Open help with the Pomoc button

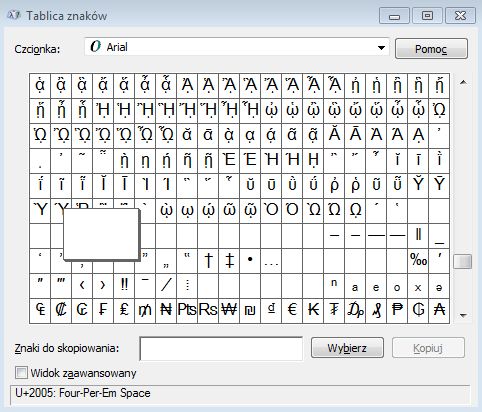click(431, 49)
